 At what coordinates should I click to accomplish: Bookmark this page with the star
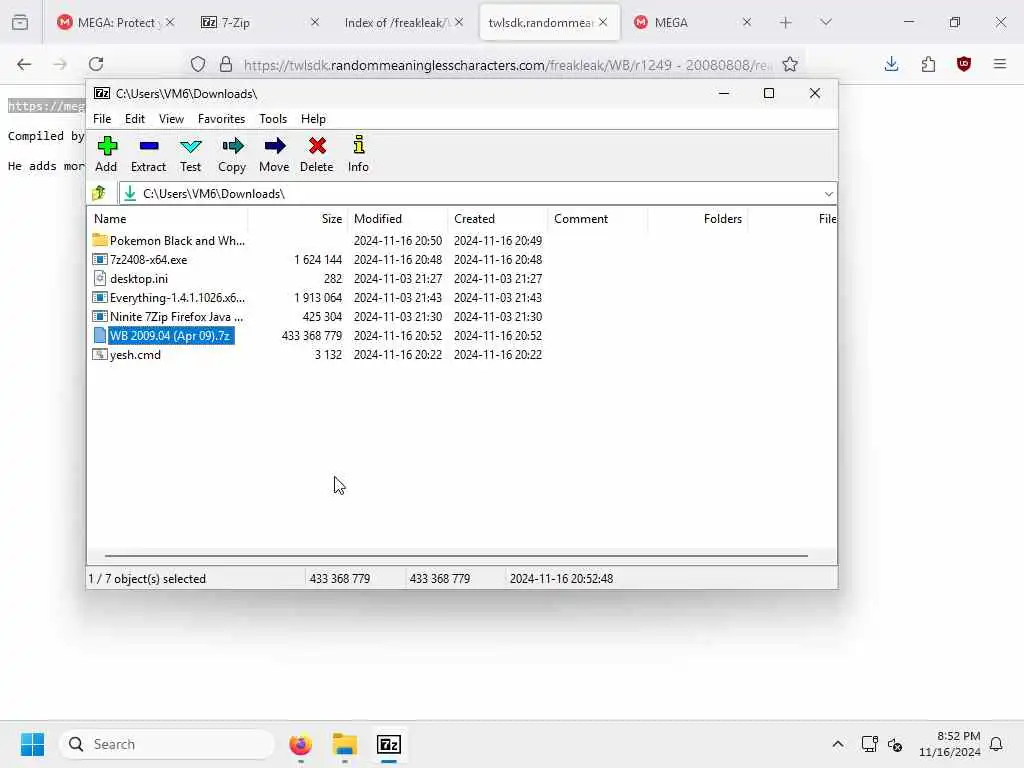(x=790, y=64)
